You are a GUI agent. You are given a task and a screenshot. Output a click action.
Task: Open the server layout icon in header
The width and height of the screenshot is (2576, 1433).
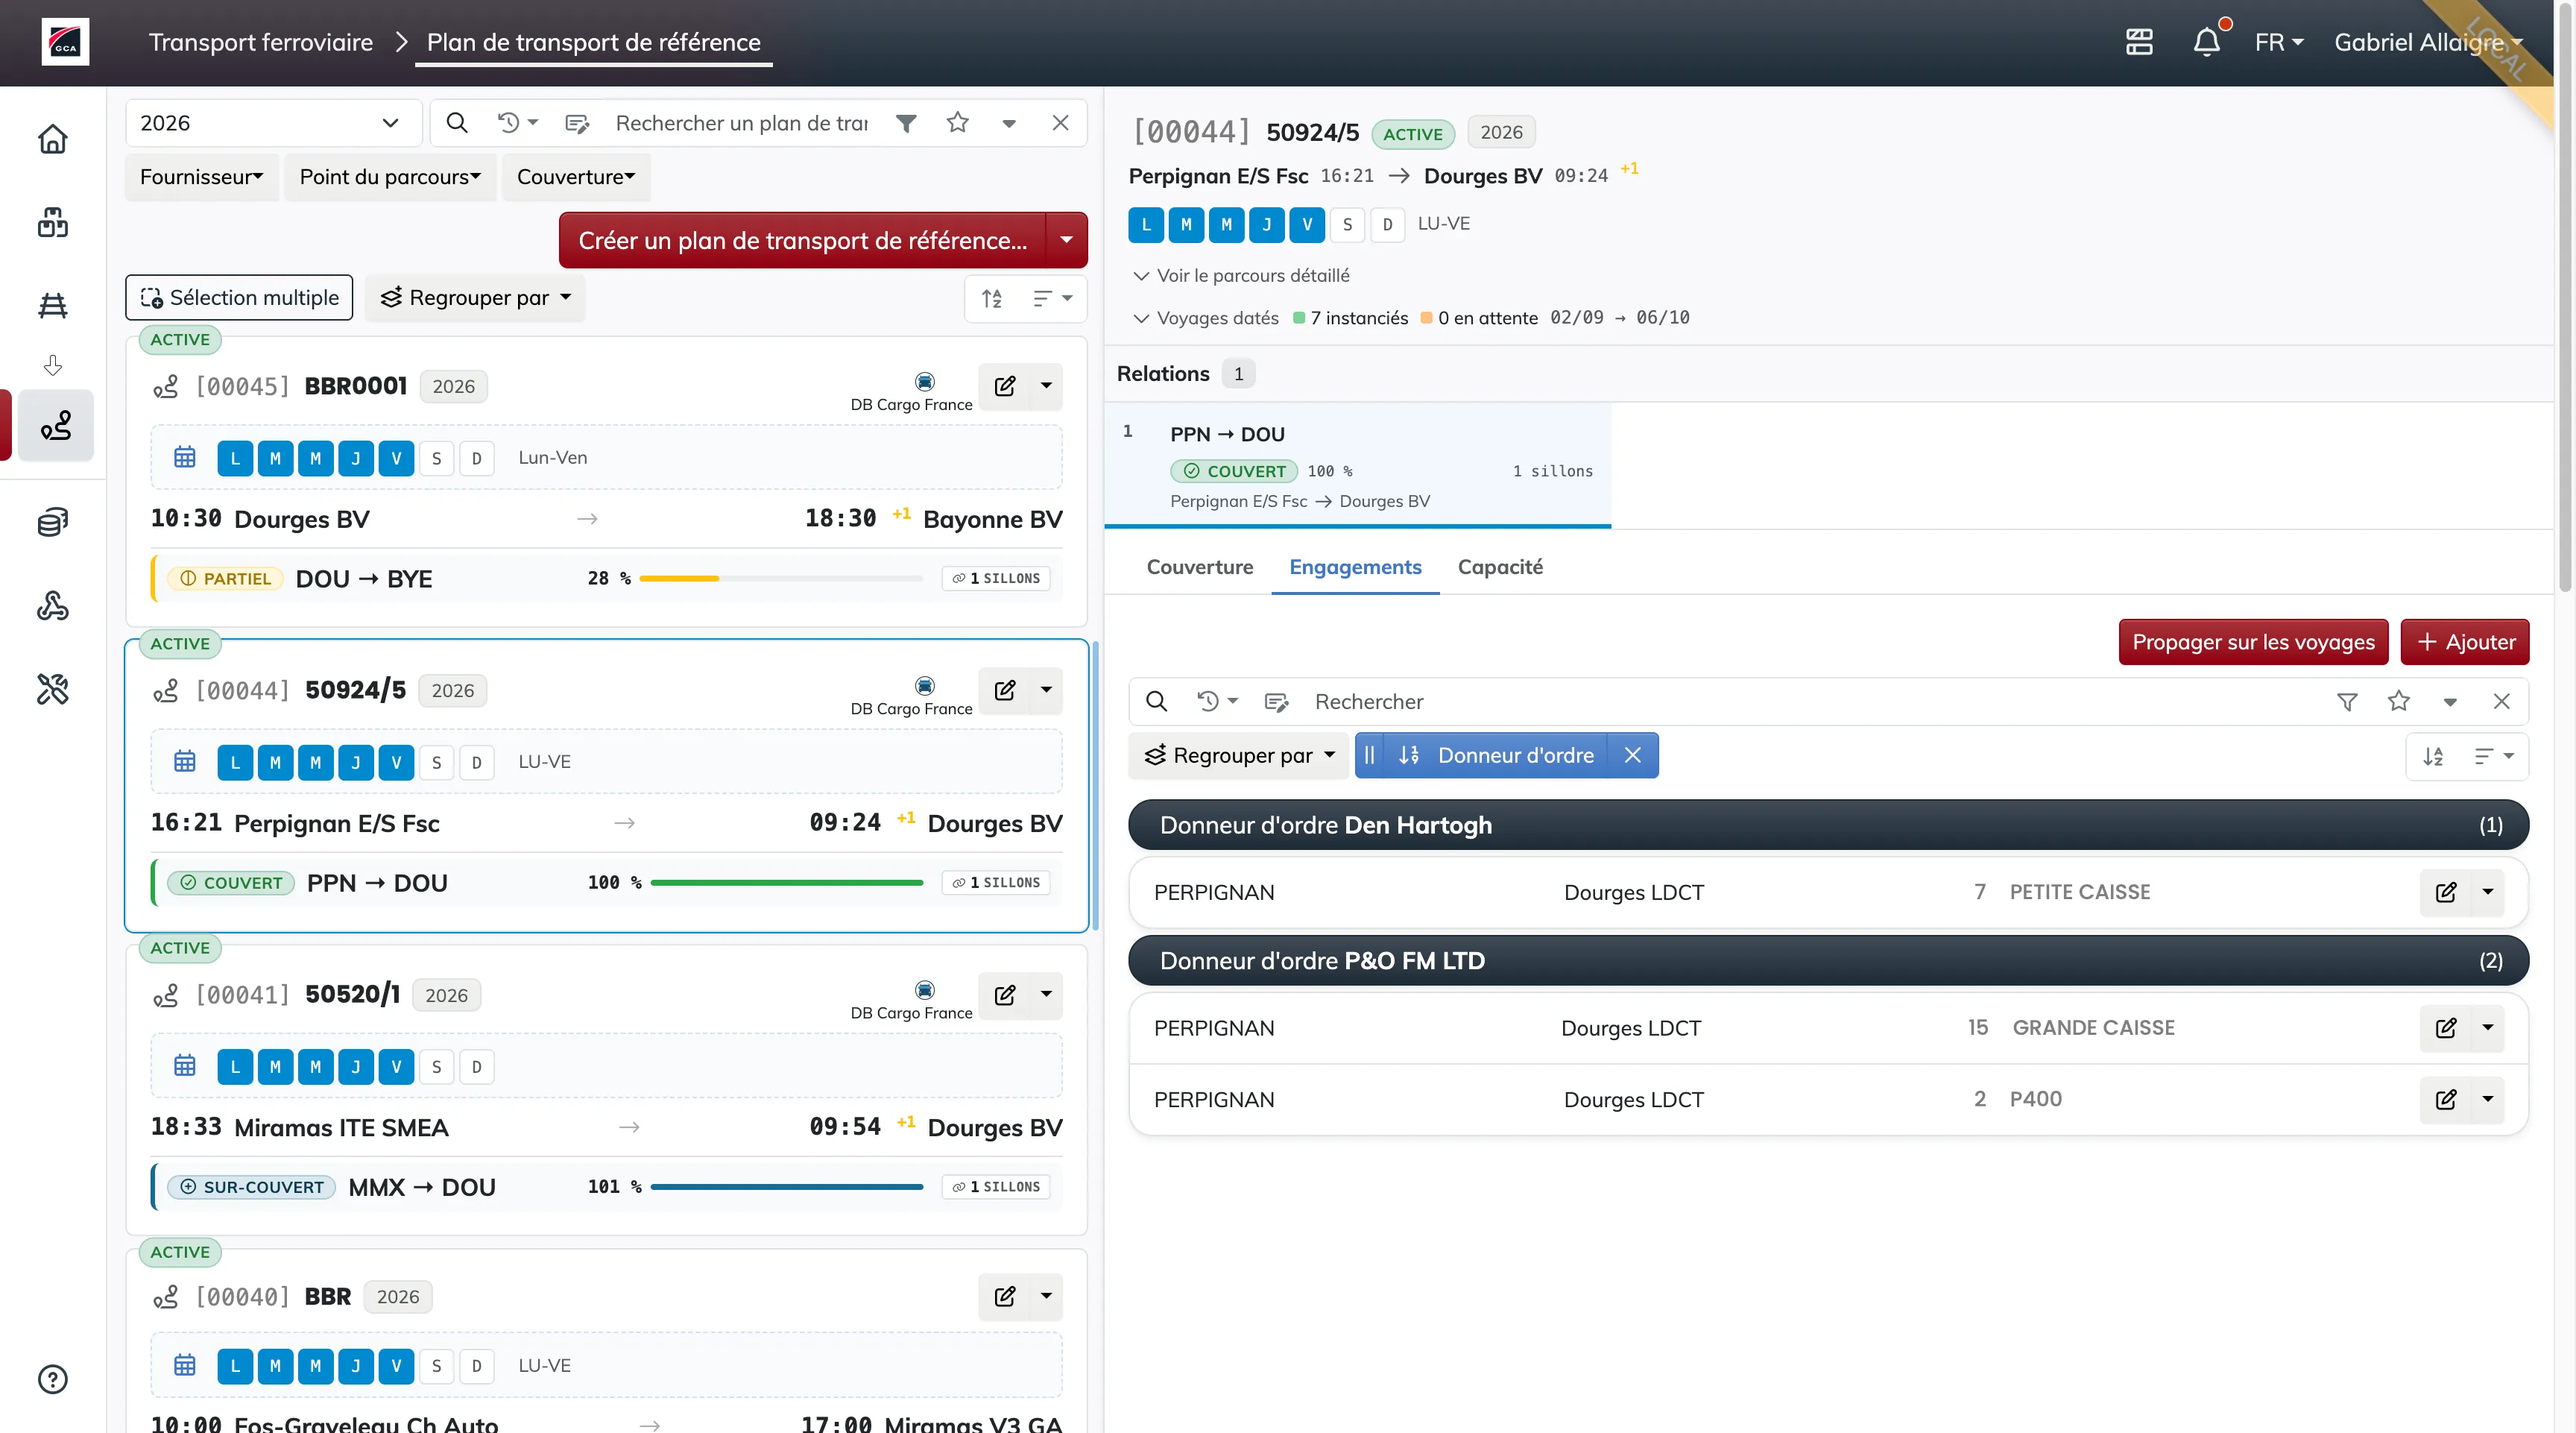[2139, 42]
